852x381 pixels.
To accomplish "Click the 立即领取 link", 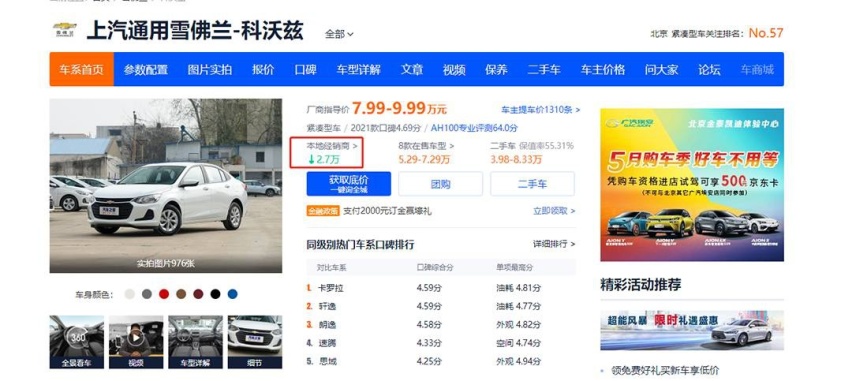I will (554, 211).
